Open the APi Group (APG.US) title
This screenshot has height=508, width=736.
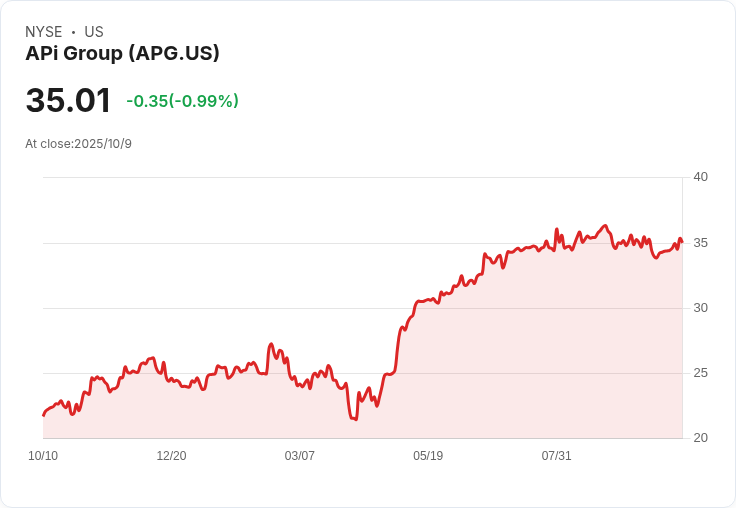(122, 53)
